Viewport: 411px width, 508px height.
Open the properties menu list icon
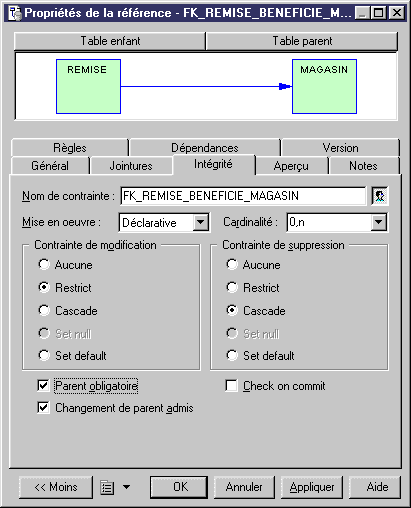point(107,488)
